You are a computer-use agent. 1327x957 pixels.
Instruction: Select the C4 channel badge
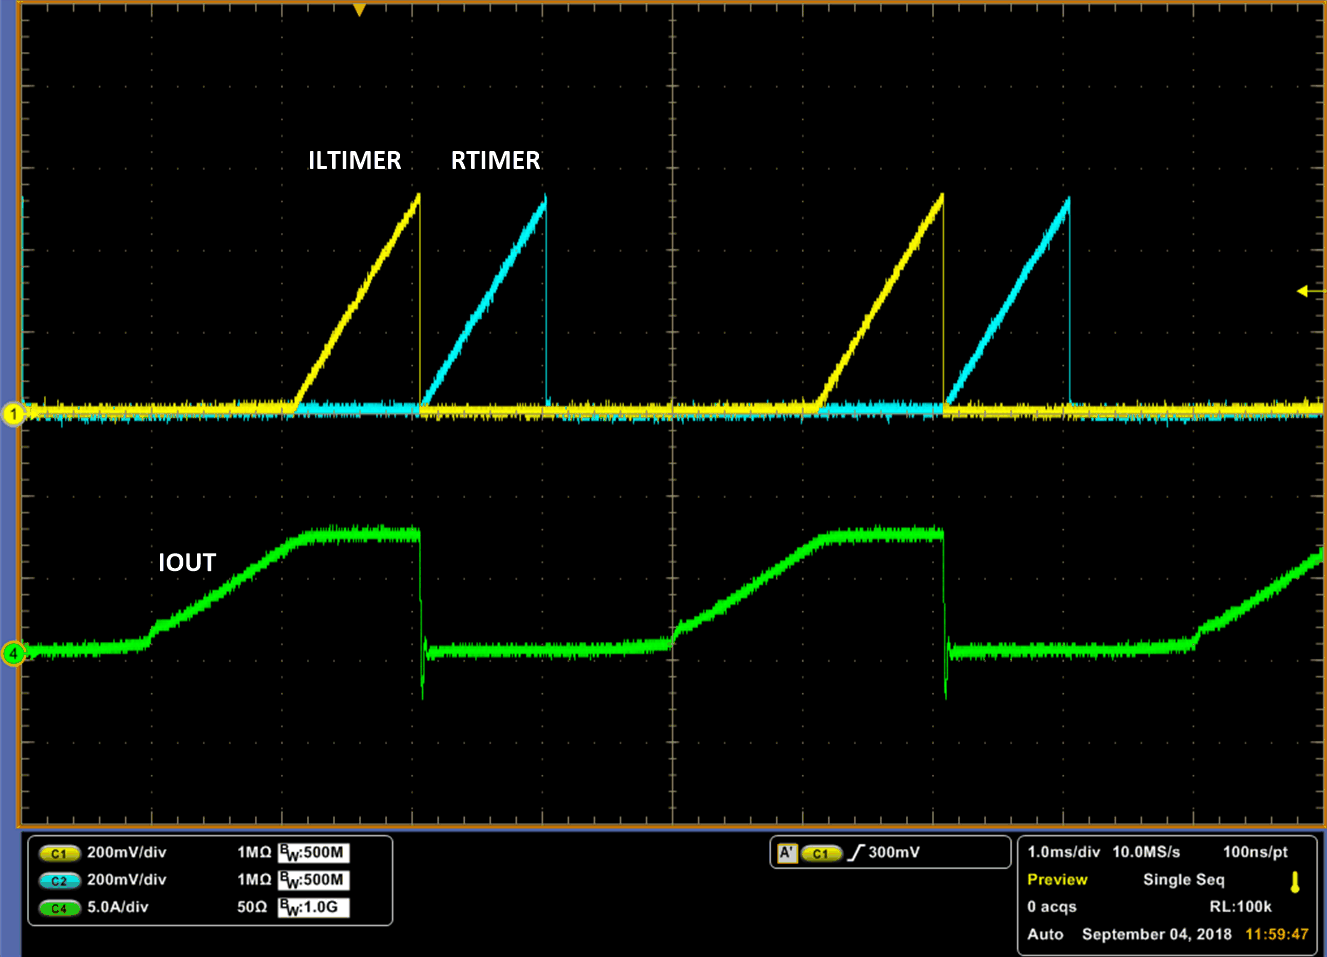60,909
